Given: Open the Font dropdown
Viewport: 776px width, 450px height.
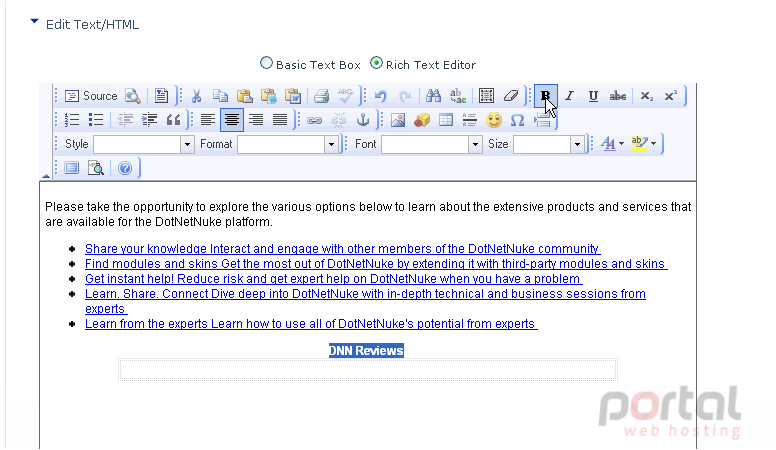Looking at the screenshot, I should [432, 144].
